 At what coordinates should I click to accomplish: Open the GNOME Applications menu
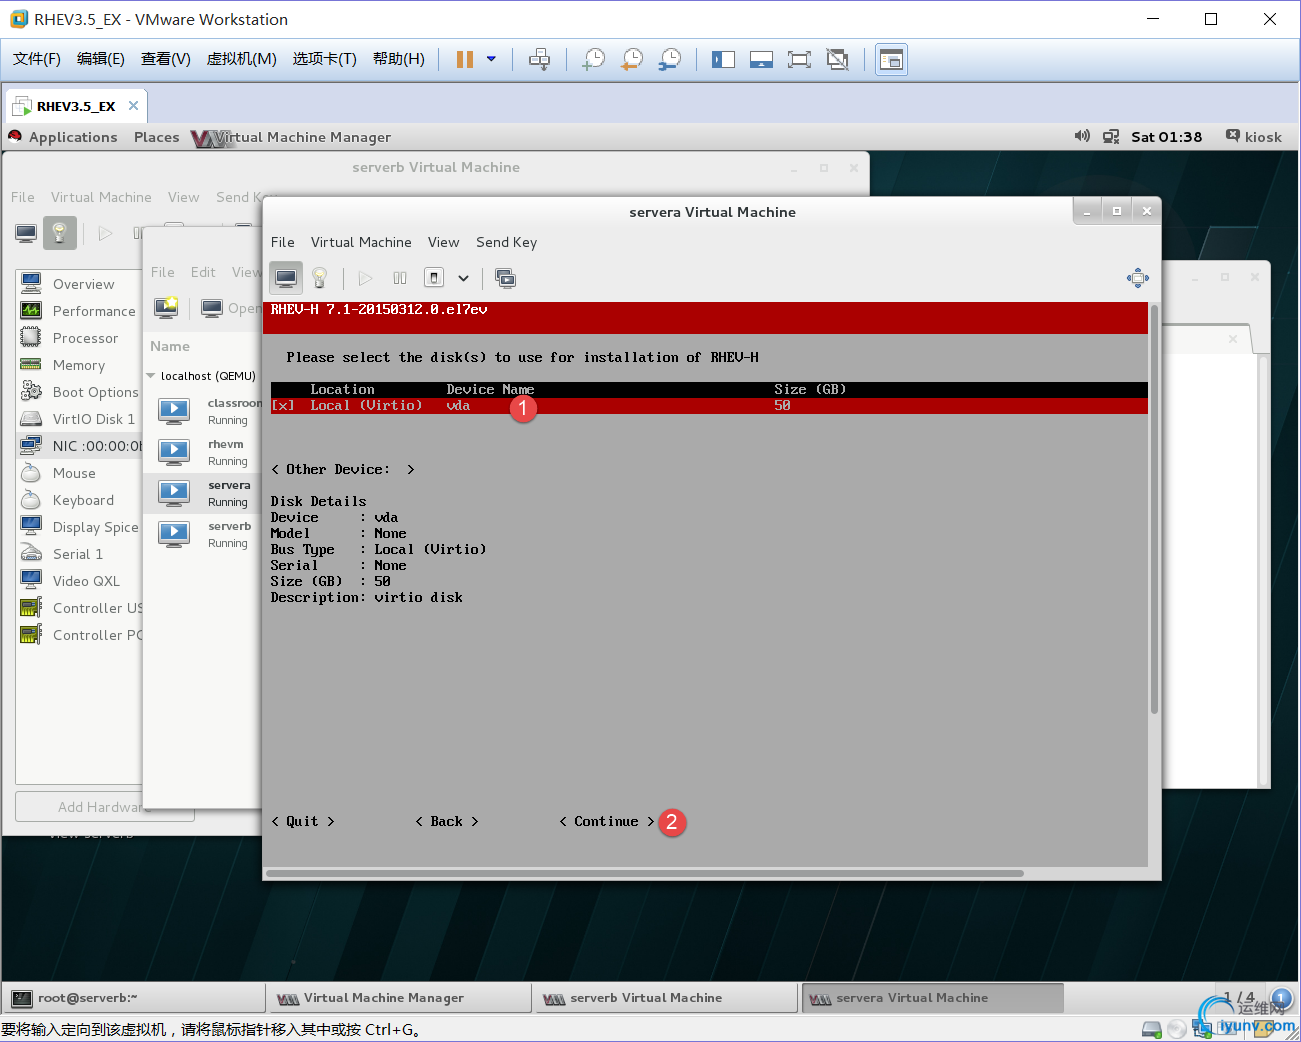click(x=73, y=137)
